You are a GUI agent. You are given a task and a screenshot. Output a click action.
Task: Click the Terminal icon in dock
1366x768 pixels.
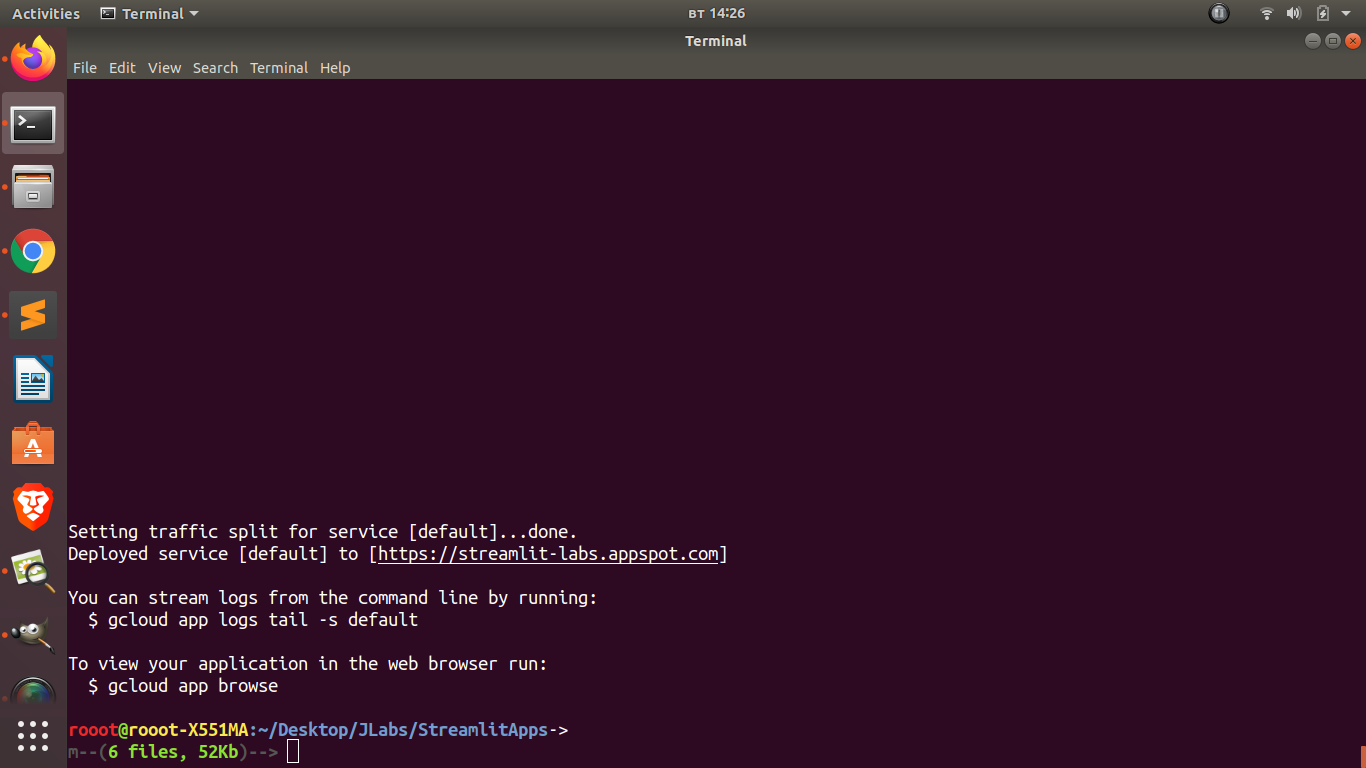[33, 124]
